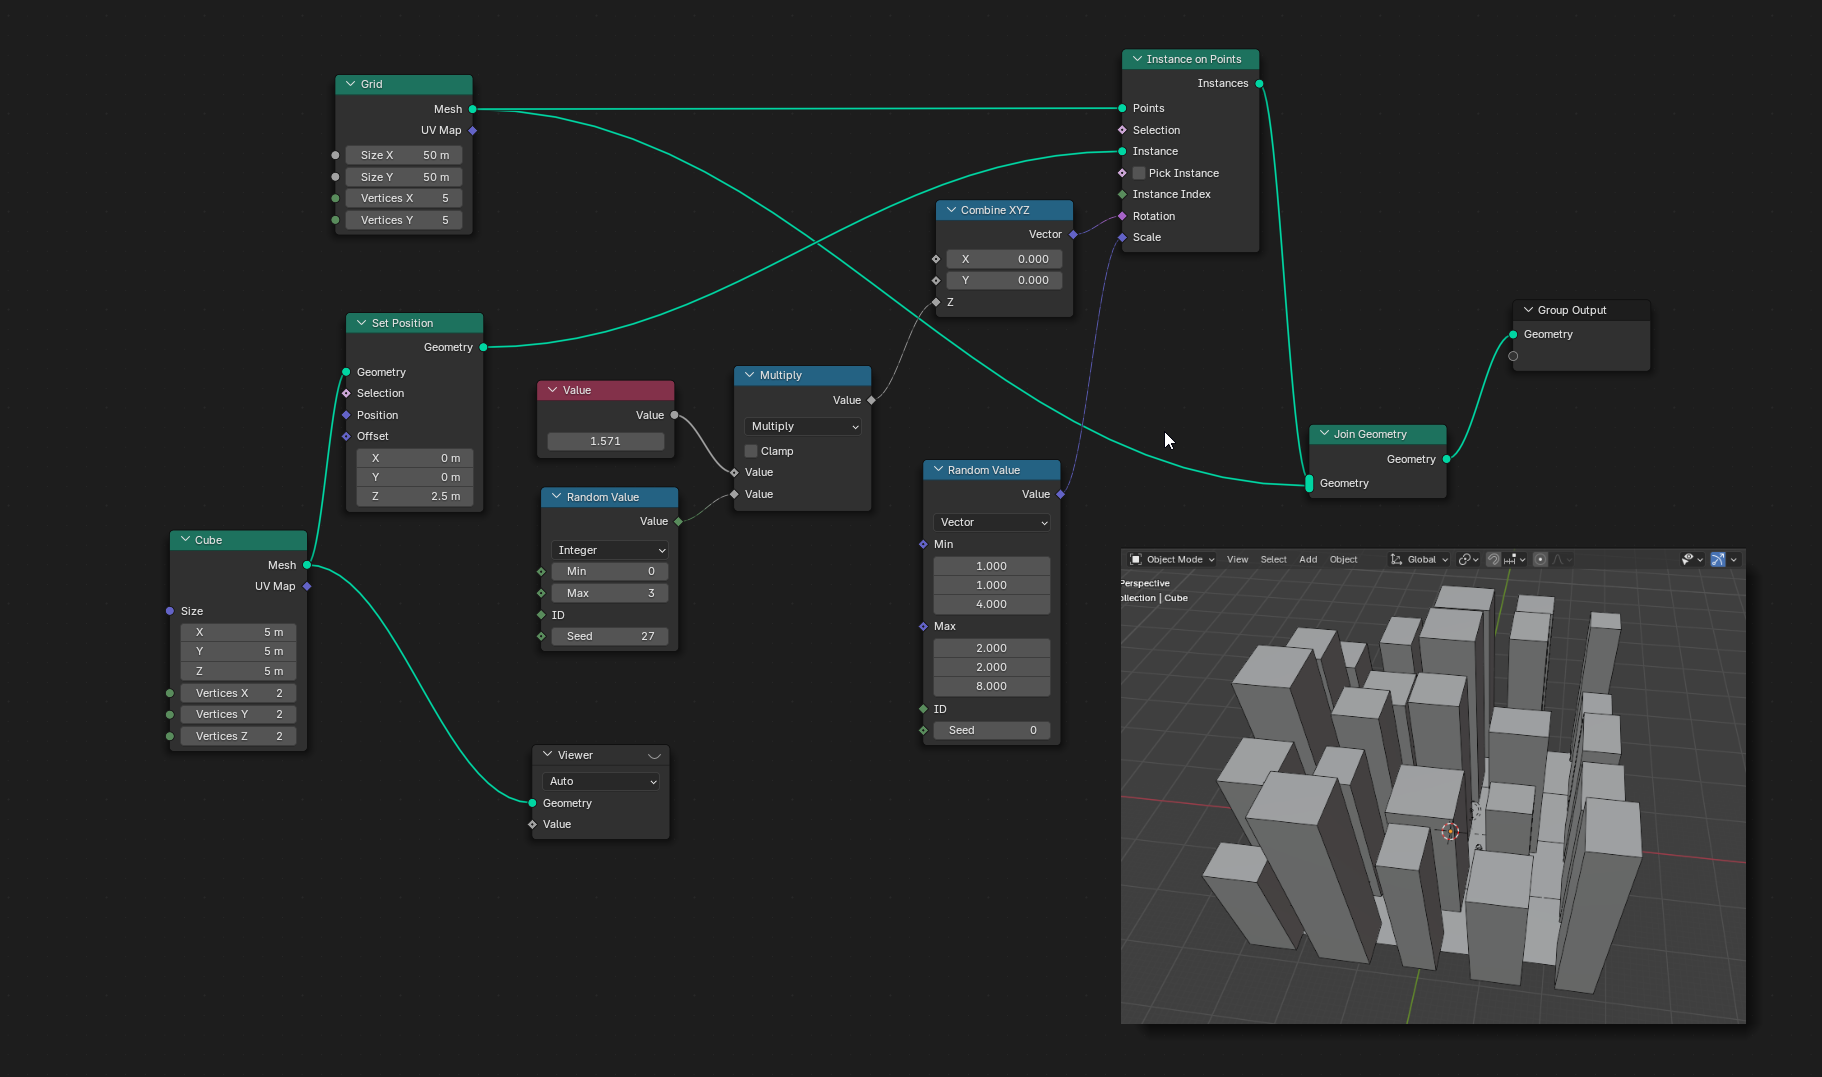Click the proportional editing icon

coord(1540,560)
